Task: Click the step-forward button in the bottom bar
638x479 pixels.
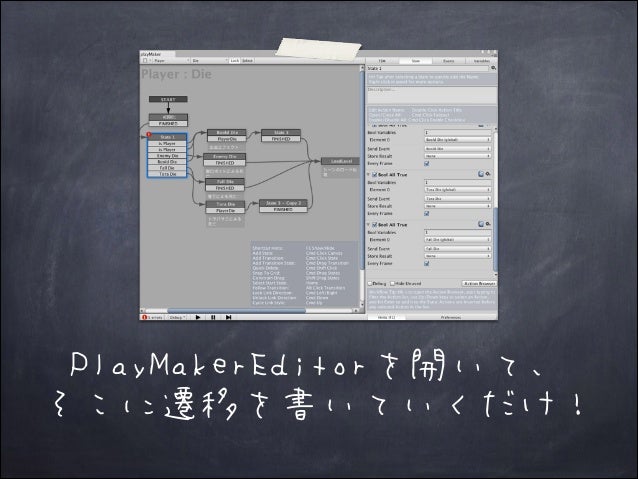Action: click(229, 317)
